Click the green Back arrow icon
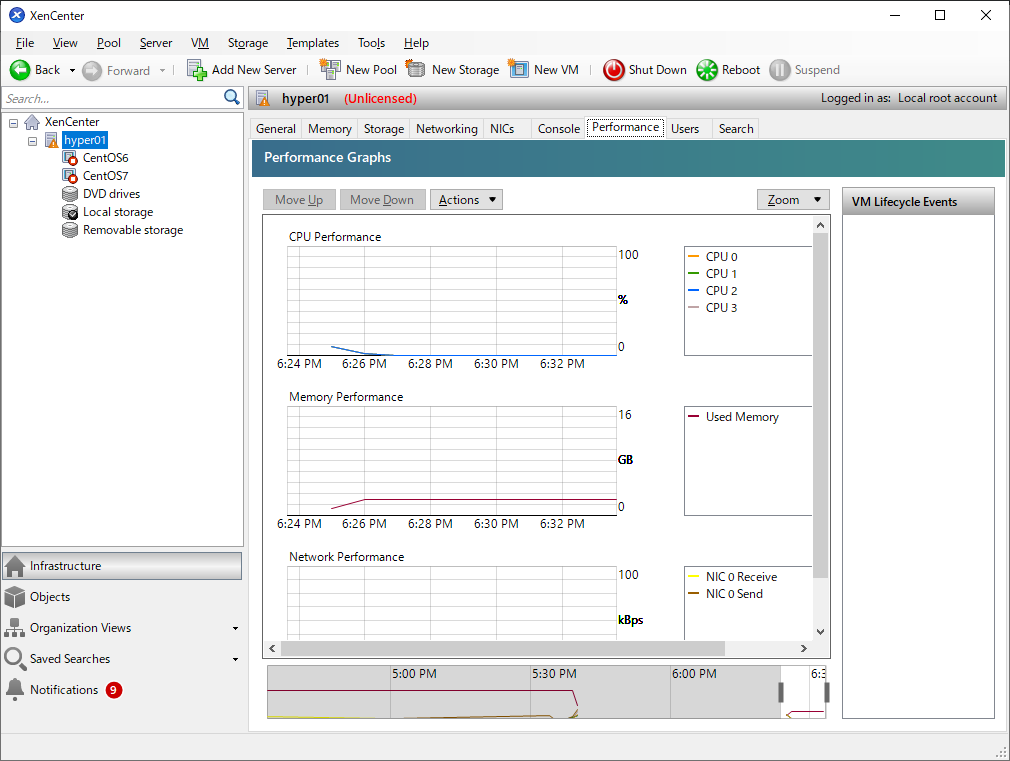 click(x=20, y=70)
